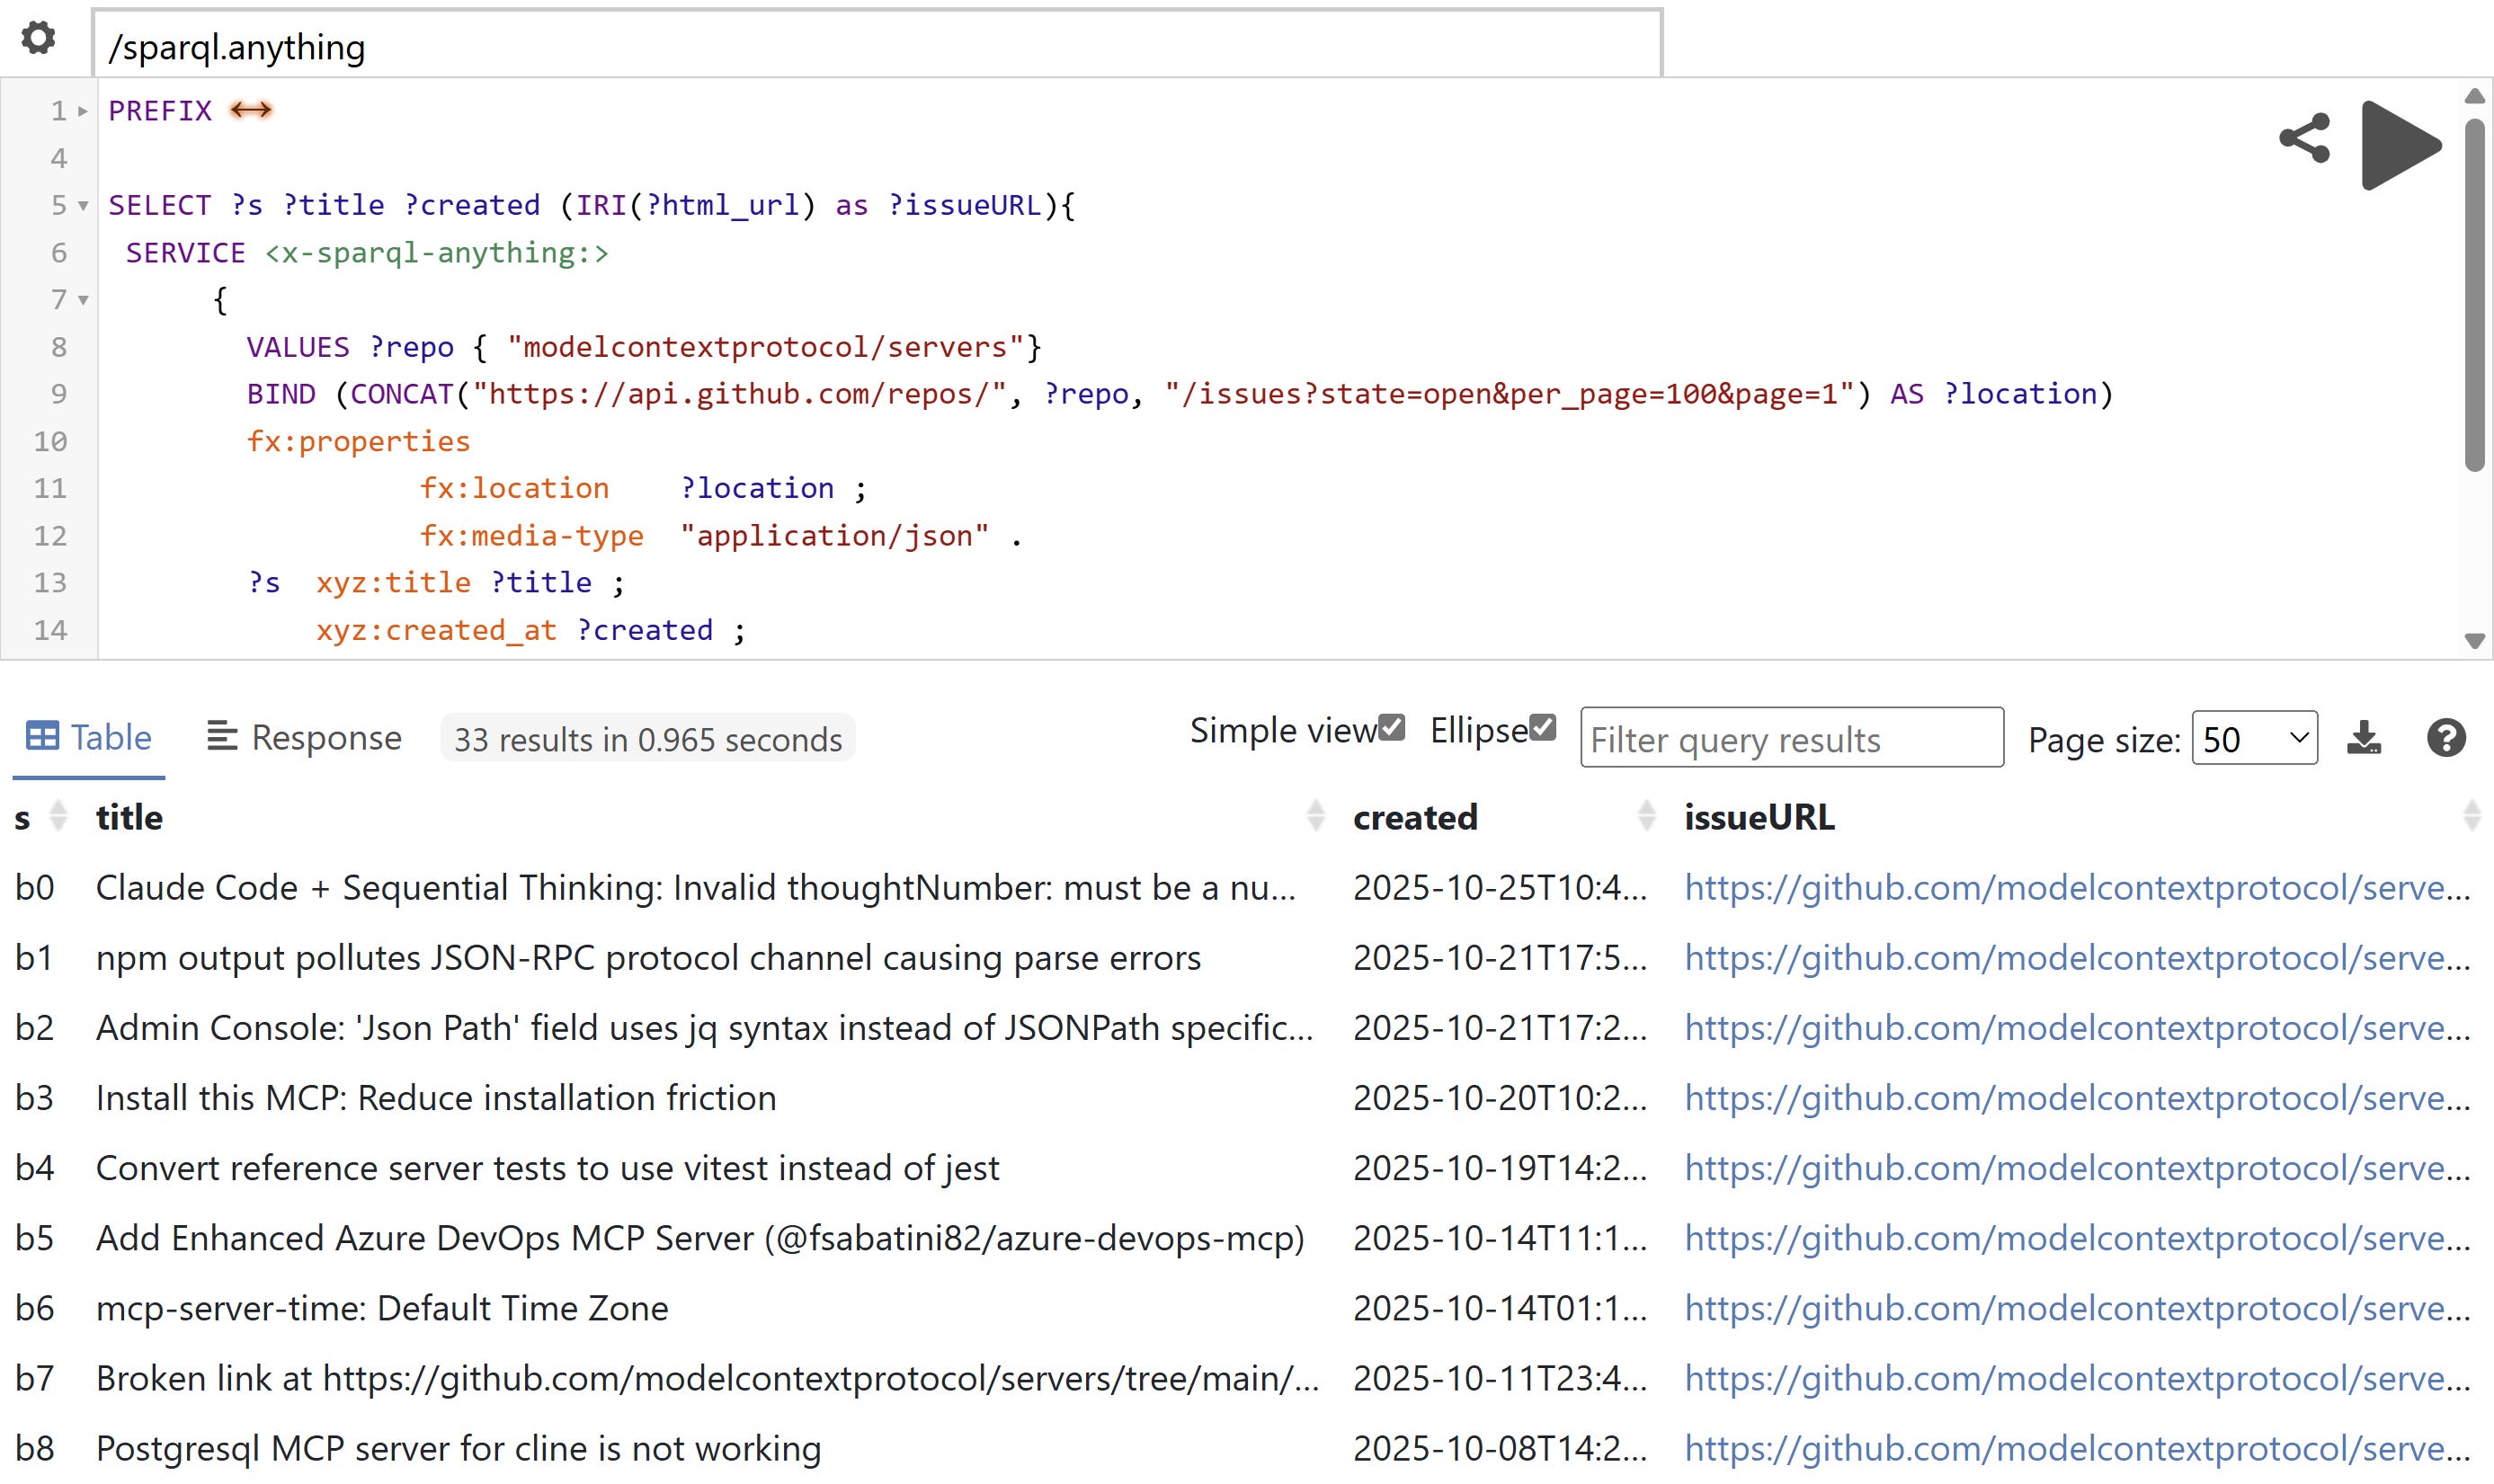The width and height of the screenshot is (2494, 1484).
Task: Collapse the brace block at line 7
Action: [x=83, y=300]
